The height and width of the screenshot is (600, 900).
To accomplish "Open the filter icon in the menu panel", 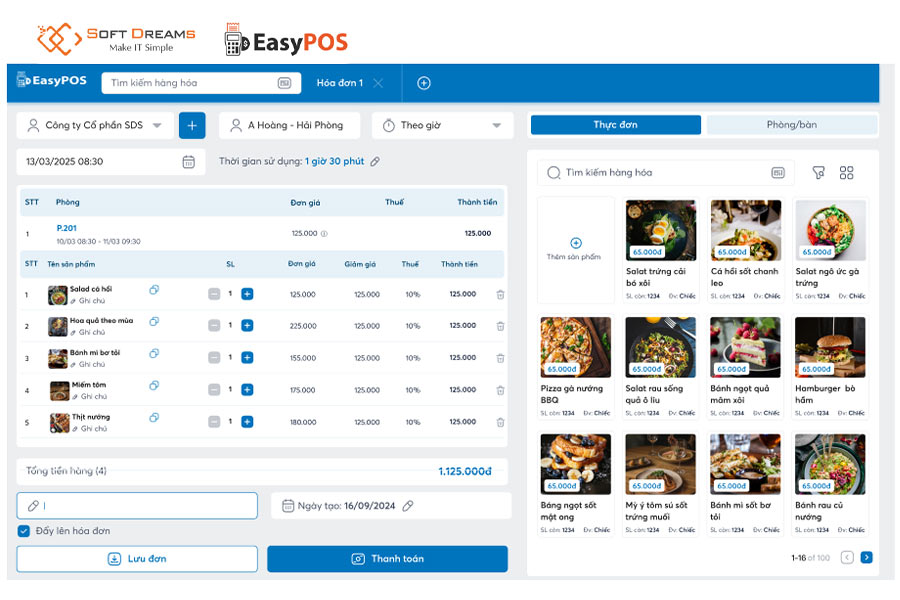I will pyautogui.click(x=818, y=173).
